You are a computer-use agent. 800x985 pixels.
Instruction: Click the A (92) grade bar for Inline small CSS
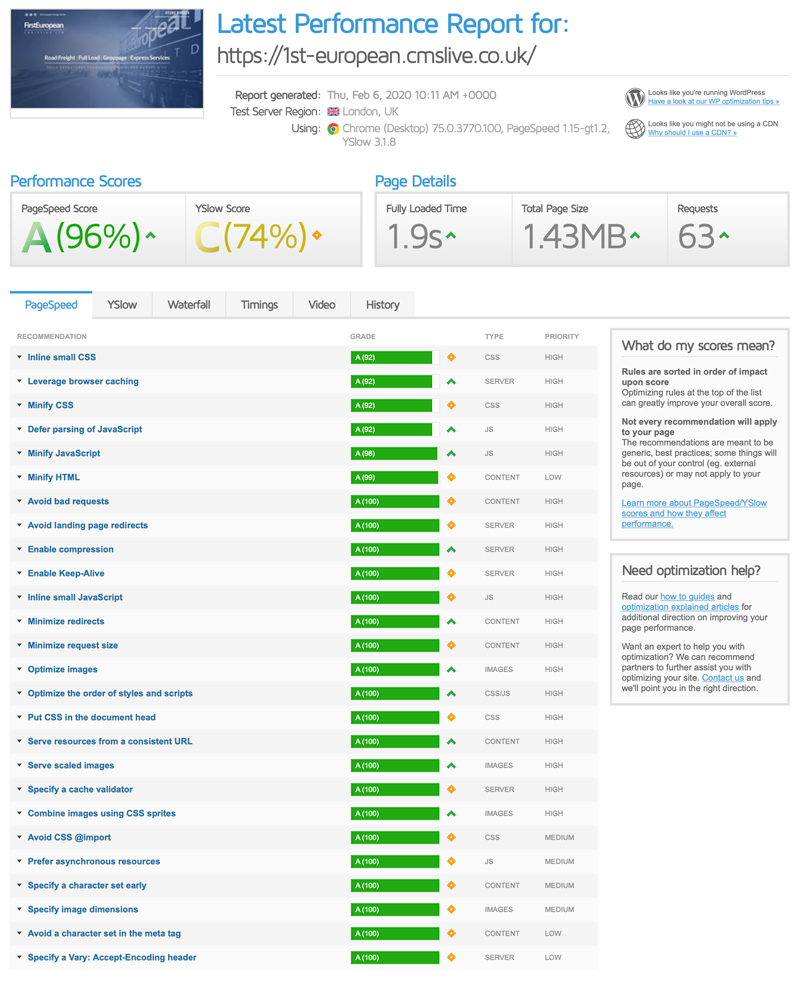click(395, 357)
